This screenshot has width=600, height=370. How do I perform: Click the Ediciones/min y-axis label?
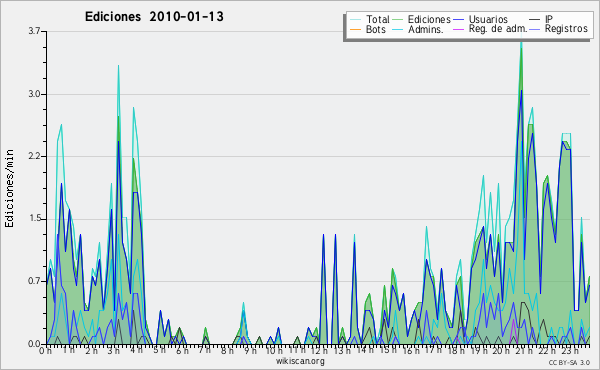point(9,188)
